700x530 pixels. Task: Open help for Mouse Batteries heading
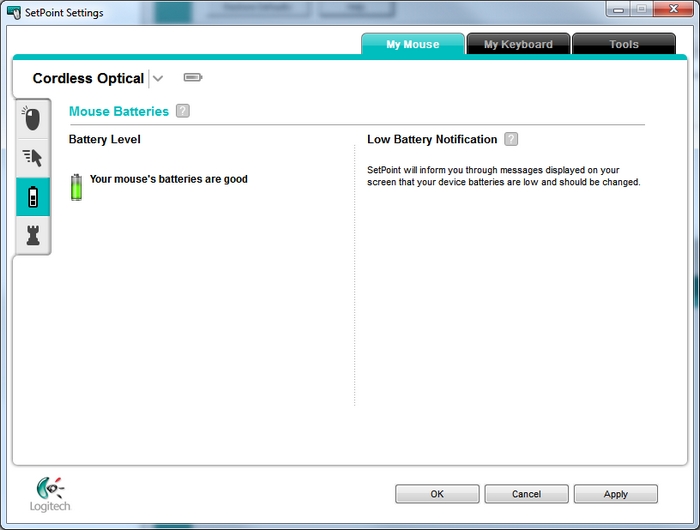(x=183, y=111)
